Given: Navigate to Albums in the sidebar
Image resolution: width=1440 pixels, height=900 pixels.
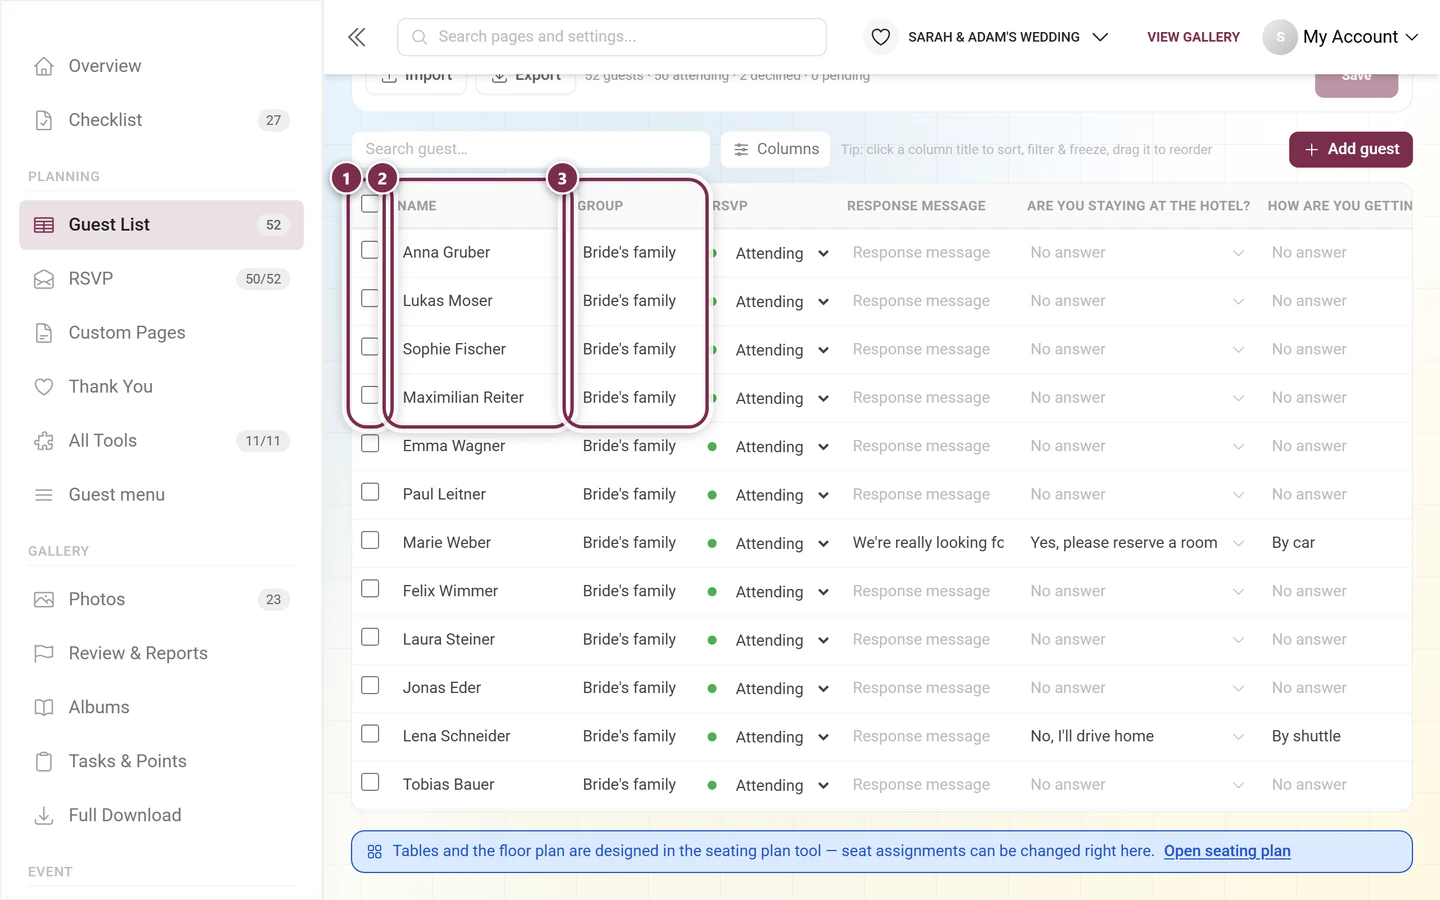Looking at the screenshot, I should point(161,708).
